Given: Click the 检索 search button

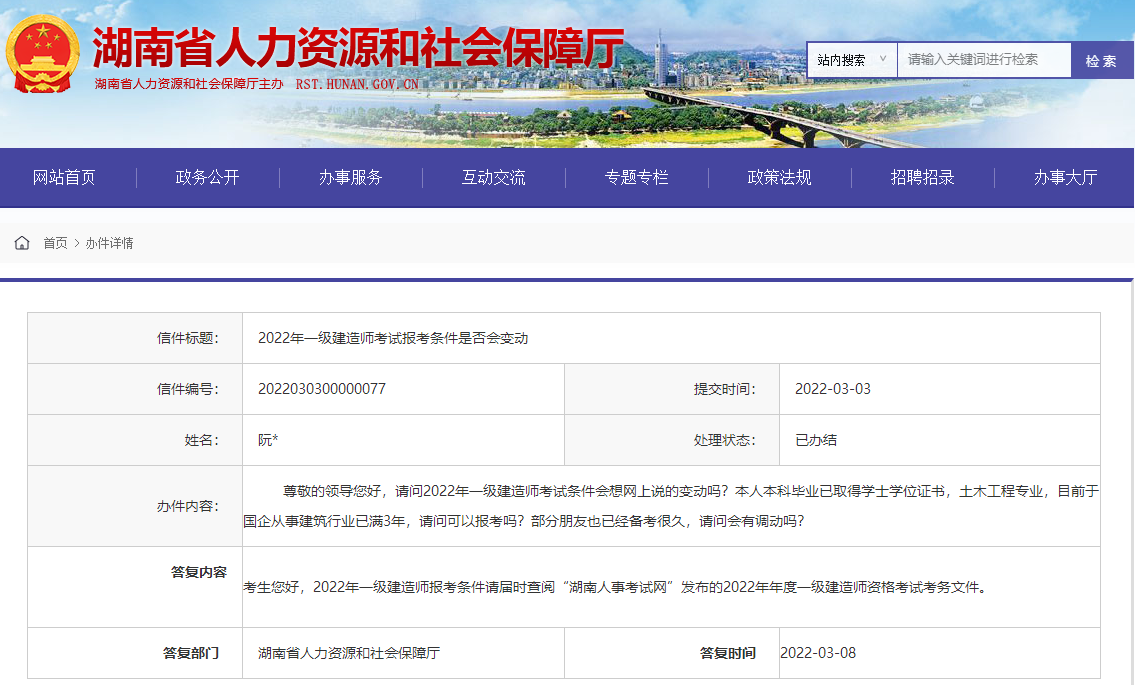Looking at the screenshot, I should [x=1101, y=59].
